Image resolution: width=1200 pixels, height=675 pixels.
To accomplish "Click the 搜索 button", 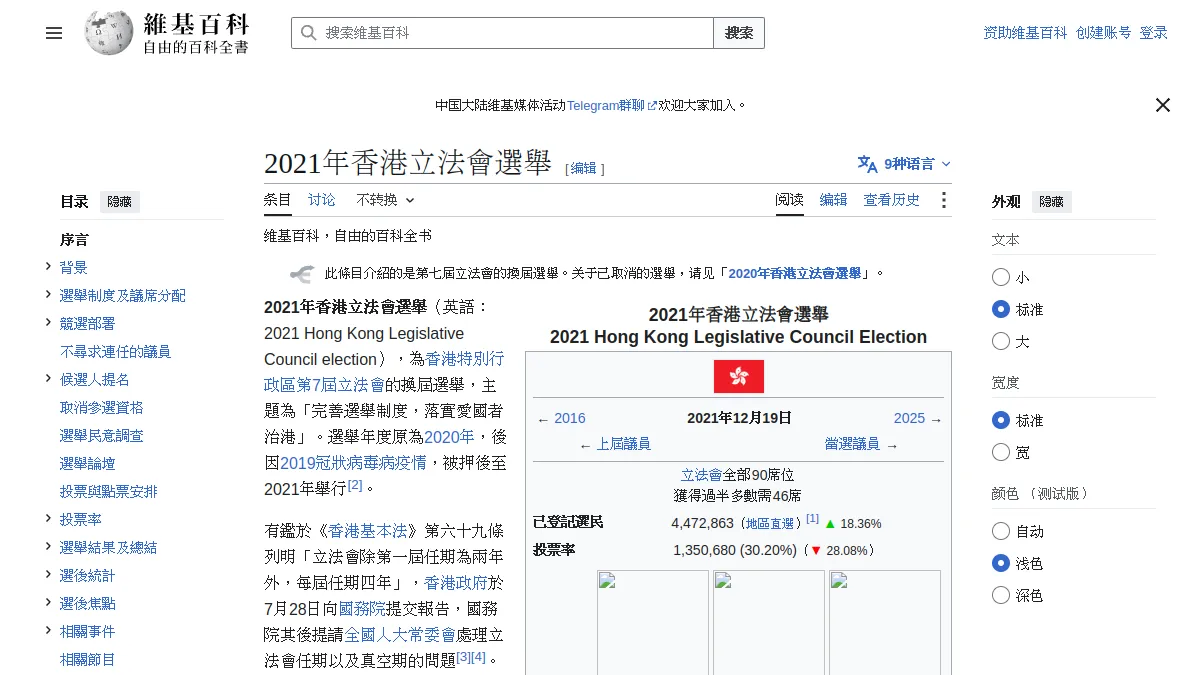I will coord(739,33).
